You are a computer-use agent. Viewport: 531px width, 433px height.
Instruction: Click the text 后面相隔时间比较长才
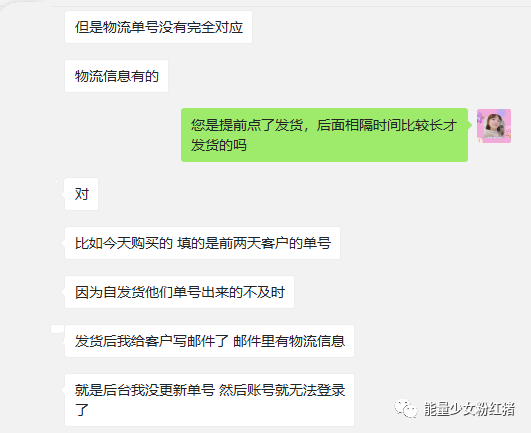tap(387, 125)
